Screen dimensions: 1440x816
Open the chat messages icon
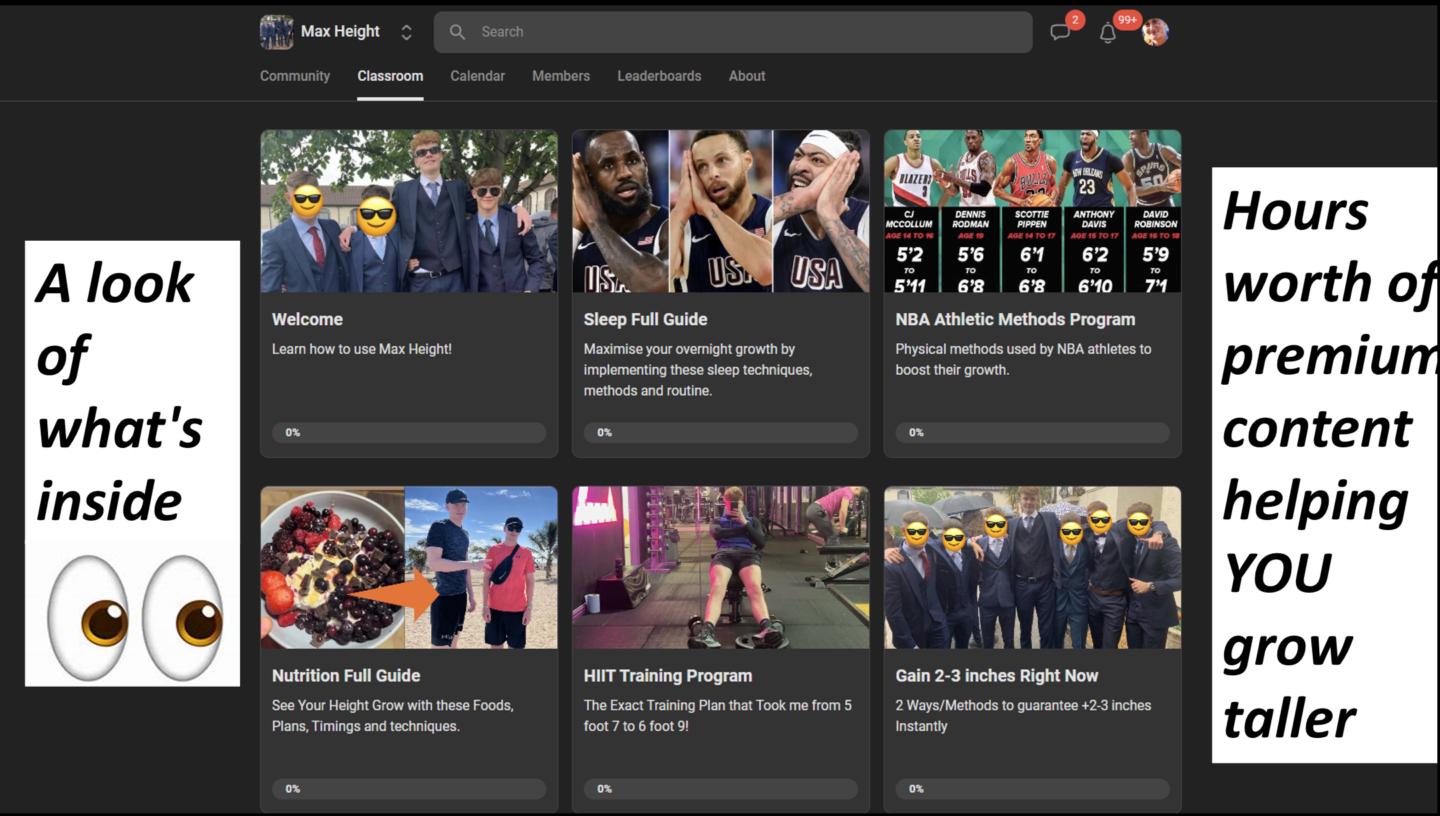(1060, 32)
